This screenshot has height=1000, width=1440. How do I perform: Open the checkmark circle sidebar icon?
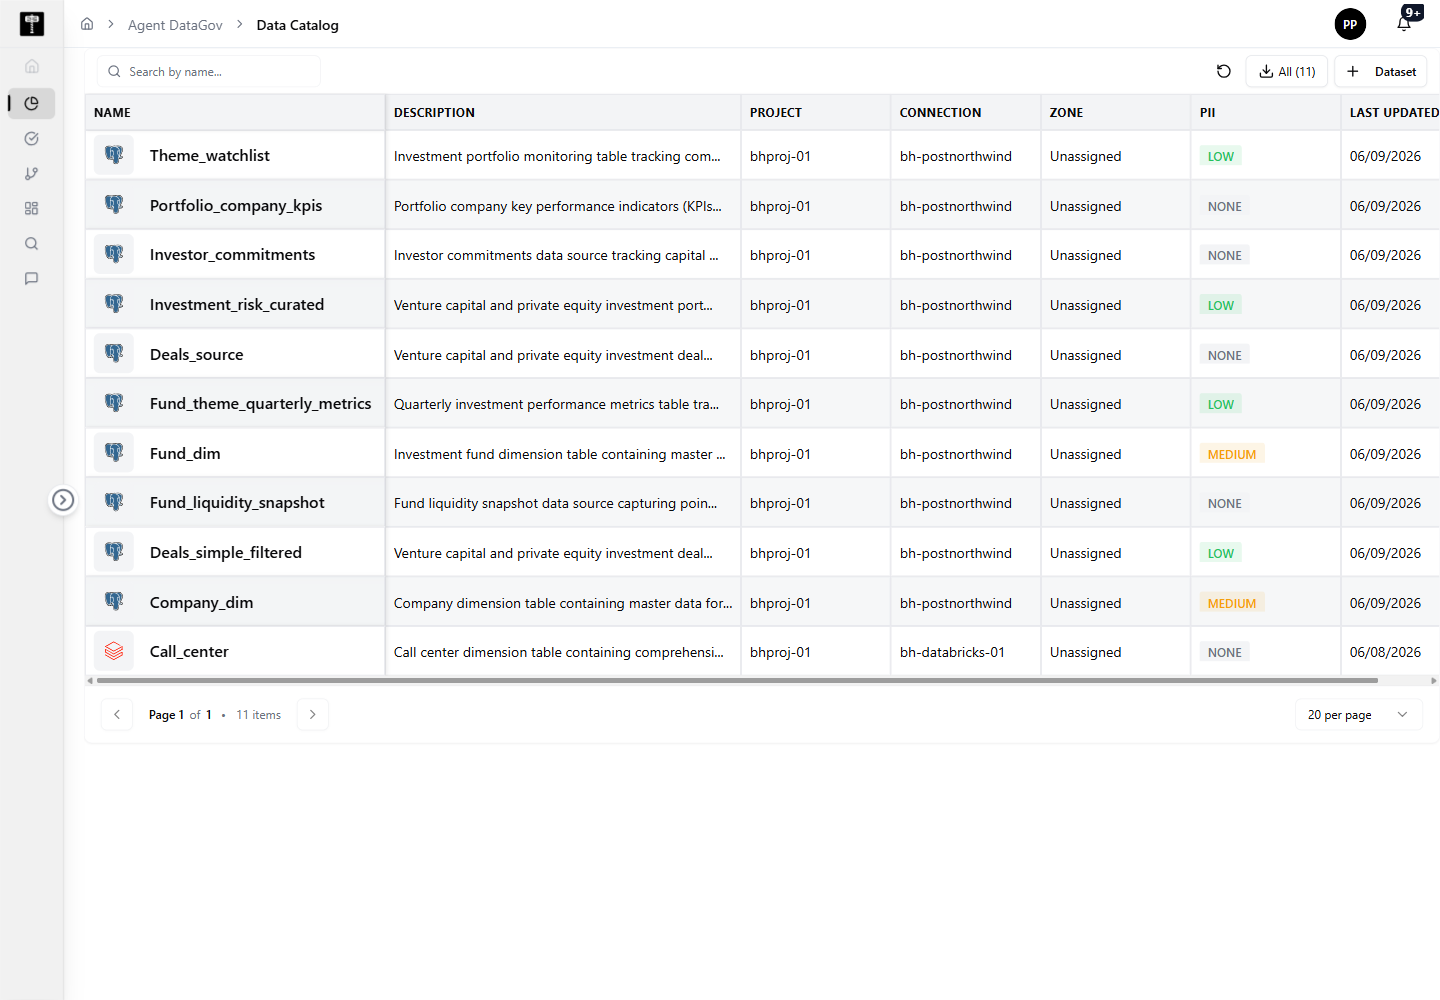pyautogui.click(x=32, y=138)
